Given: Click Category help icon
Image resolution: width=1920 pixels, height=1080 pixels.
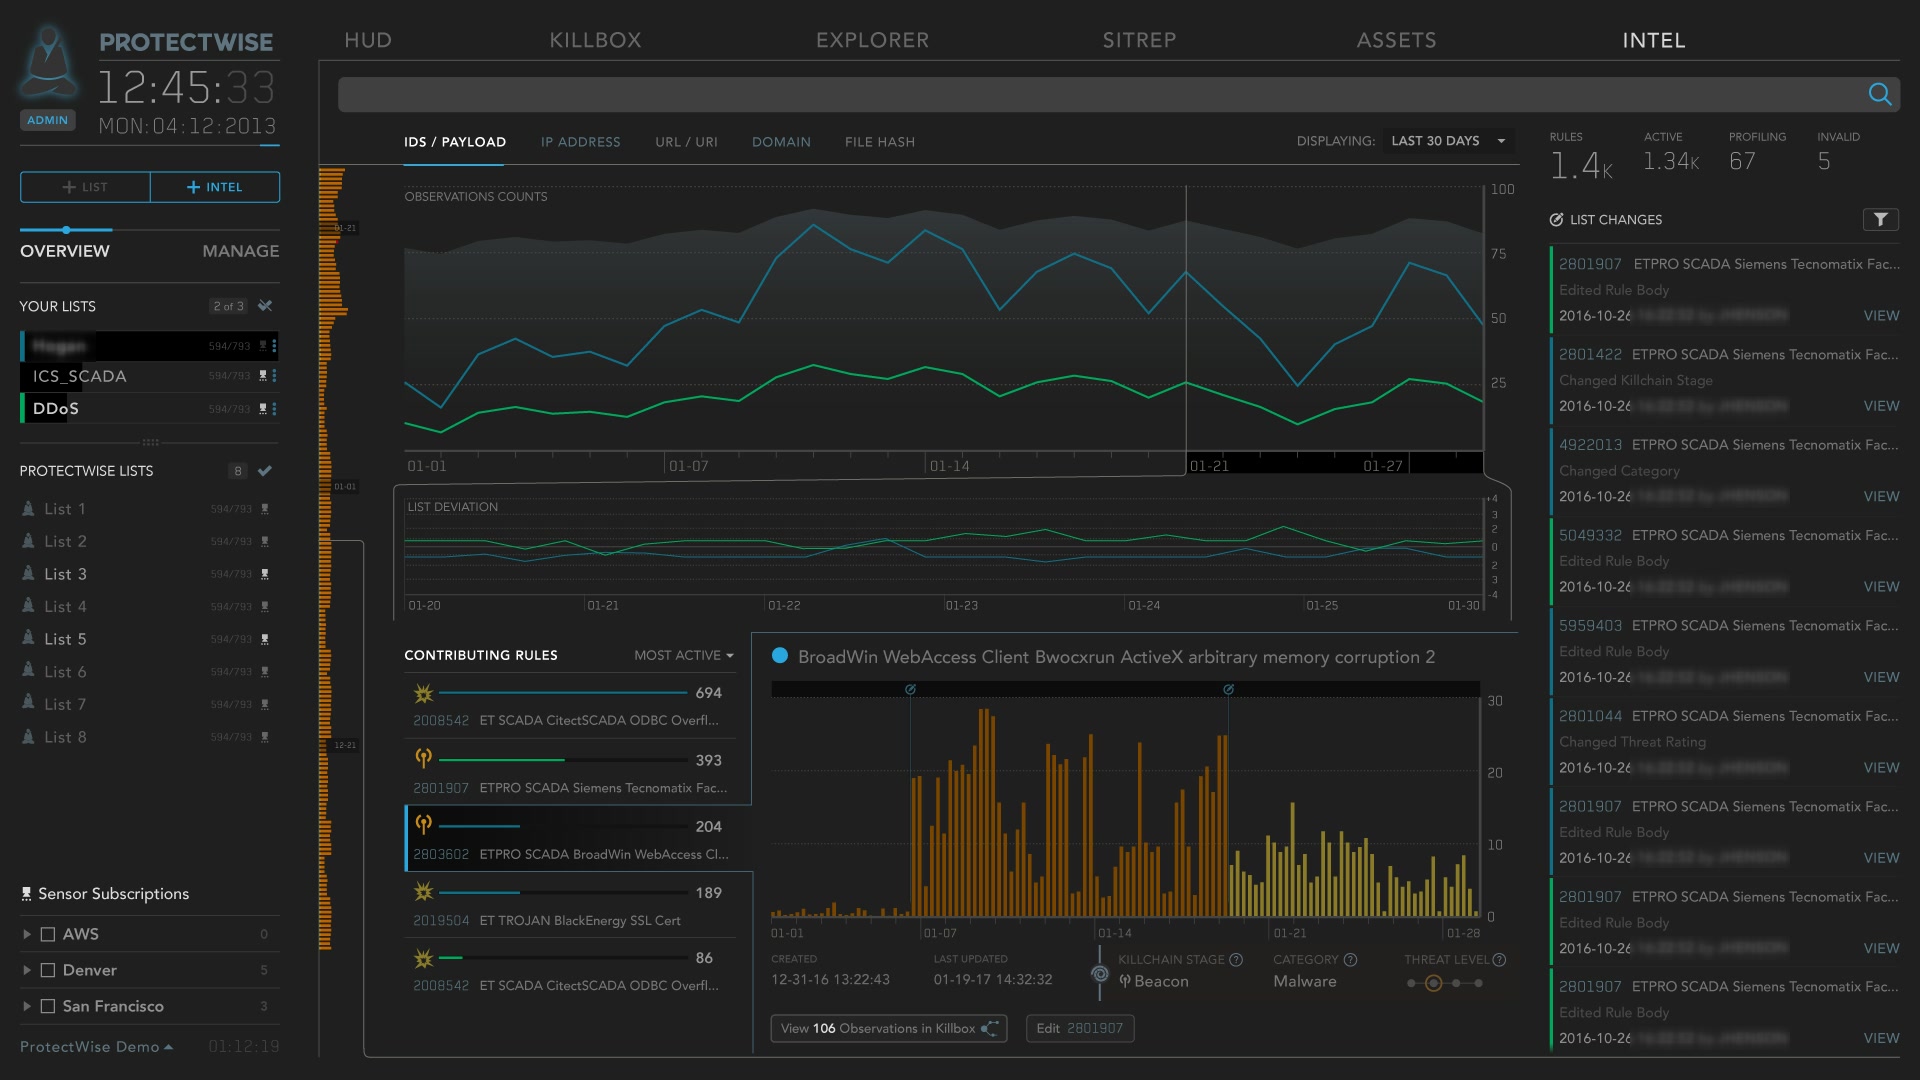Looking at the screenshot, I should click(x=1350, y=960).
